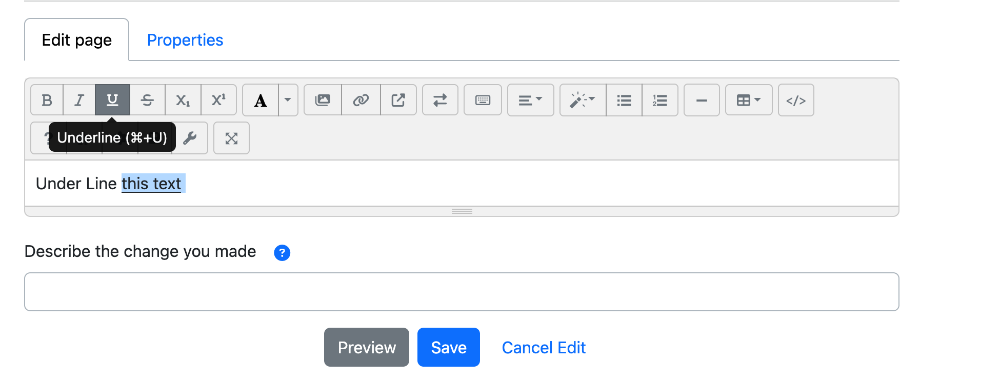The height and width of the screenshot is (392, 999).
Task: Insert an unordered bullet list
Action: [624, 100]
